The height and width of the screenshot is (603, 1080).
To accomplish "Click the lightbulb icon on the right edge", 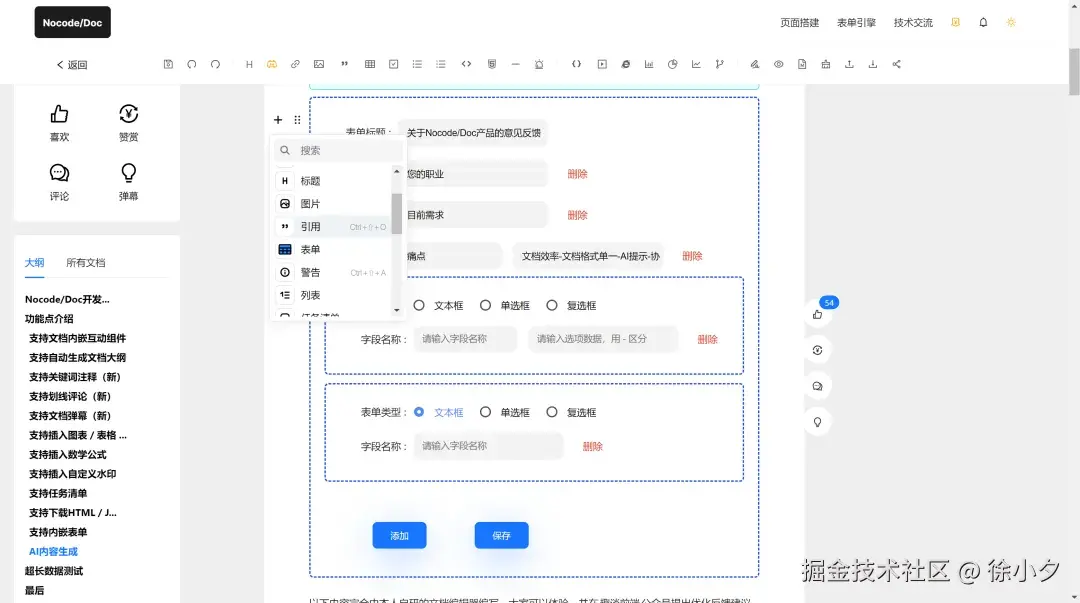I will pos(818,421).
